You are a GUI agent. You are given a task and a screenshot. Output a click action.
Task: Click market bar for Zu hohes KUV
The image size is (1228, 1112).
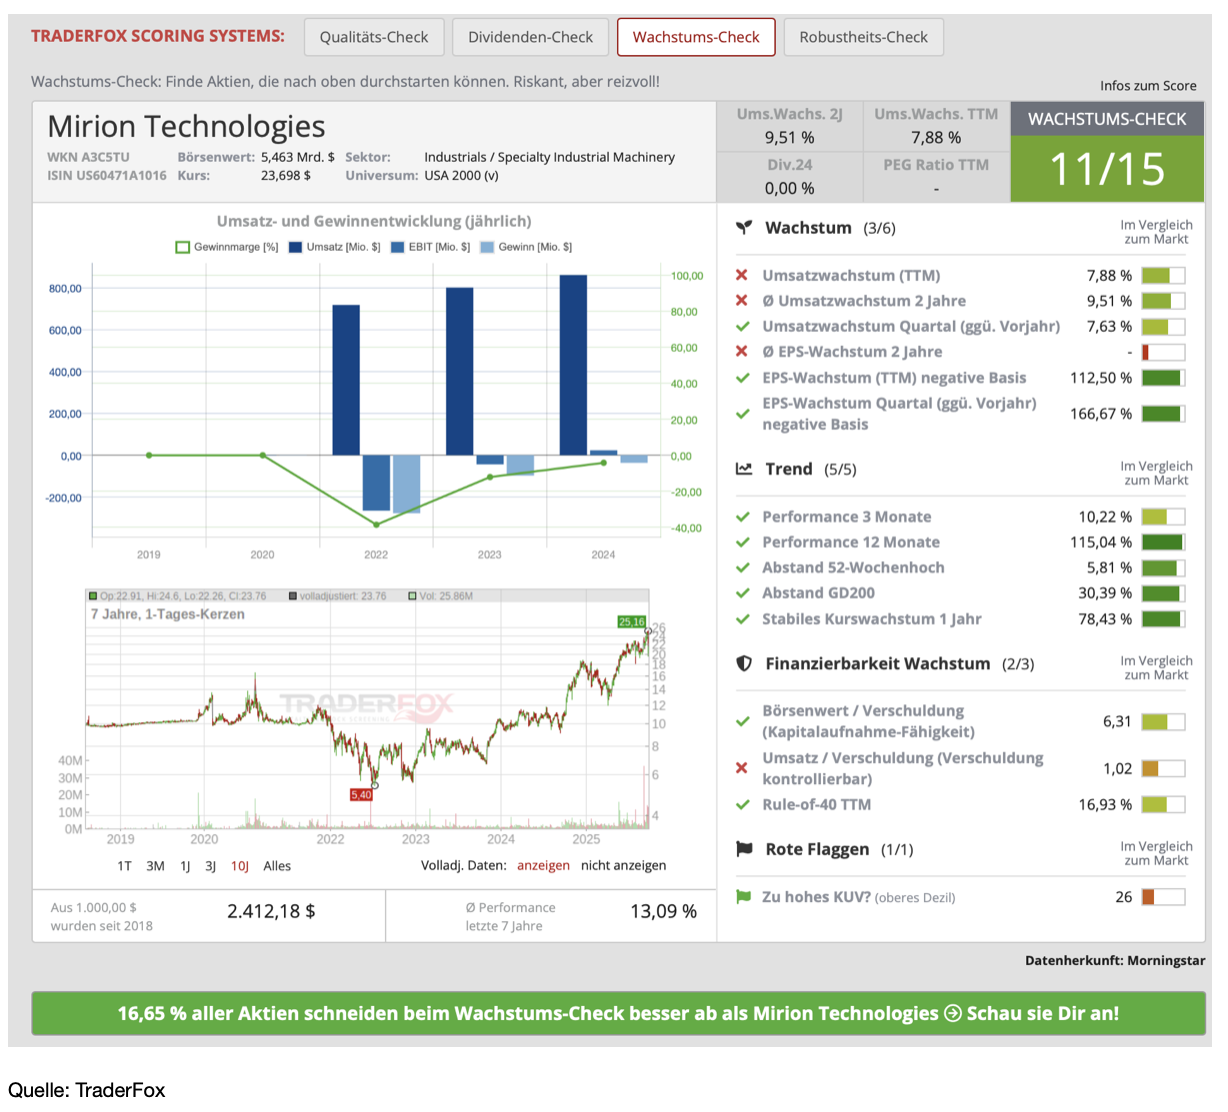coord(1163,897)
